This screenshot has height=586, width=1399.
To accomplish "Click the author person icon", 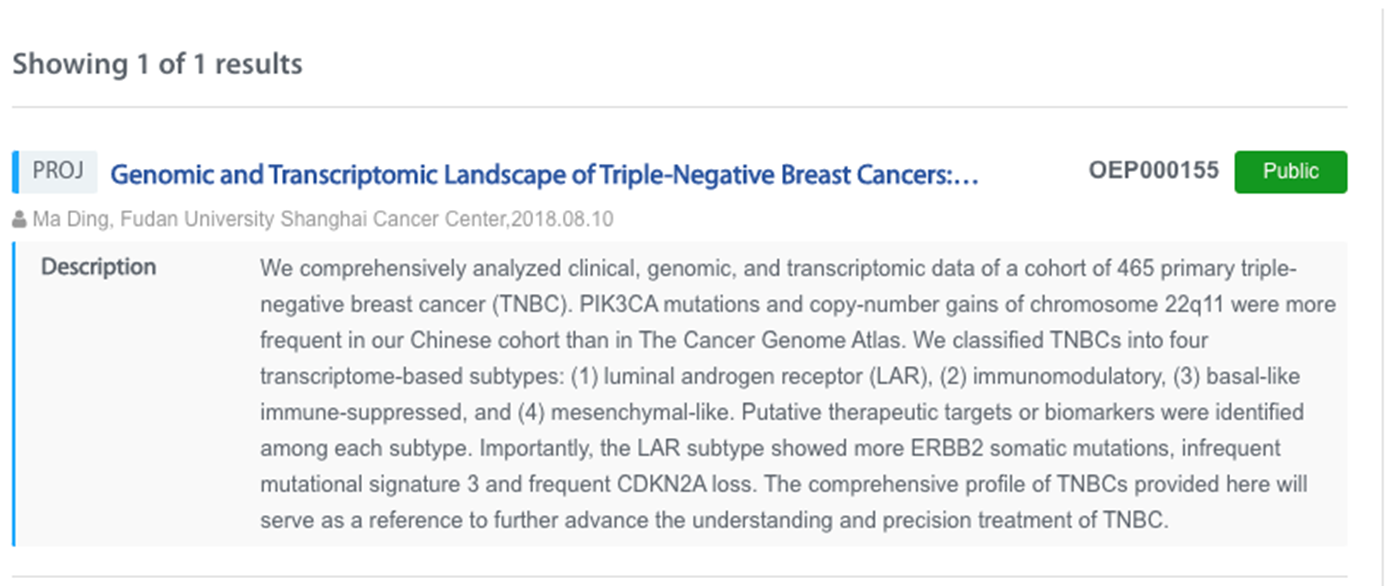I will click(x=20, y=220).
